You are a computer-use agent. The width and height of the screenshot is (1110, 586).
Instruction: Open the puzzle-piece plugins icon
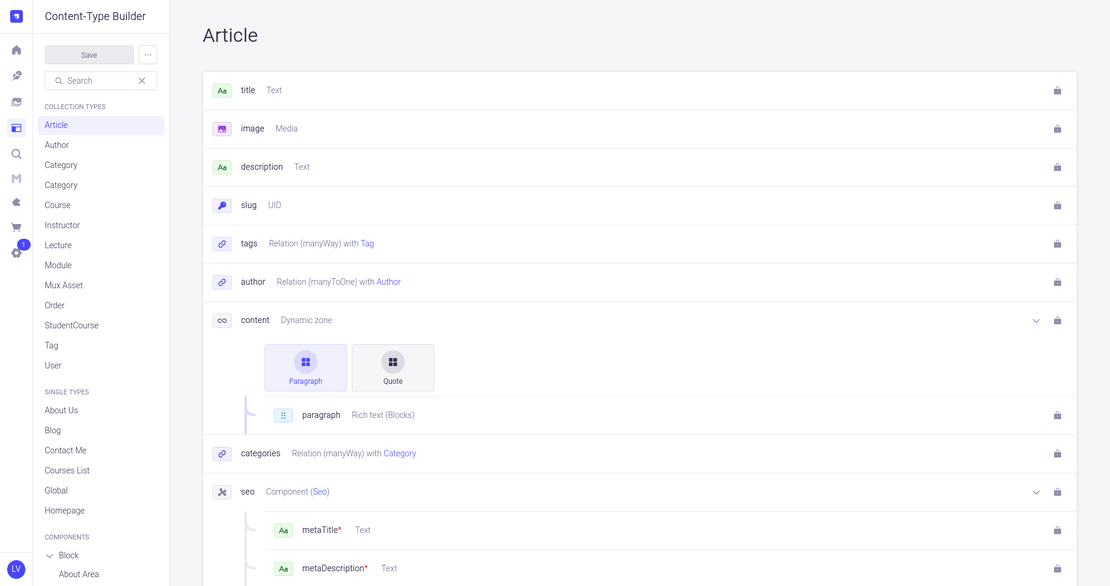point(16,202)
